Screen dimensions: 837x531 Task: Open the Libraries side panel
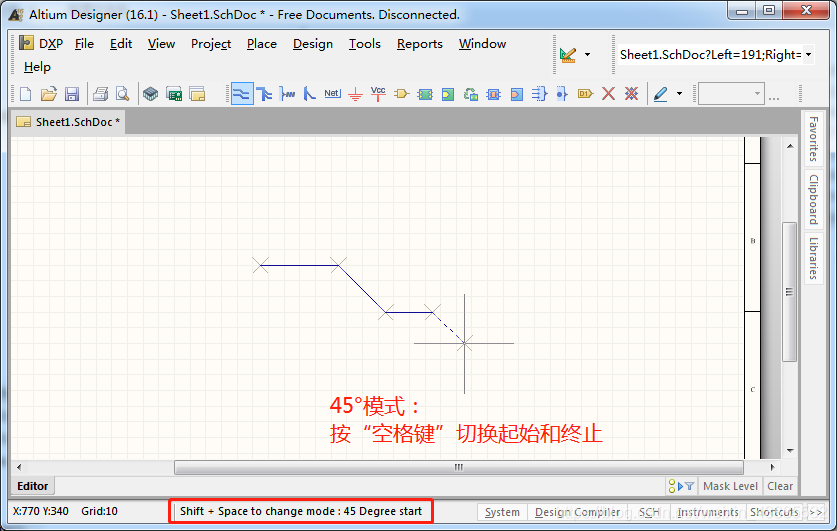(813, 258)
